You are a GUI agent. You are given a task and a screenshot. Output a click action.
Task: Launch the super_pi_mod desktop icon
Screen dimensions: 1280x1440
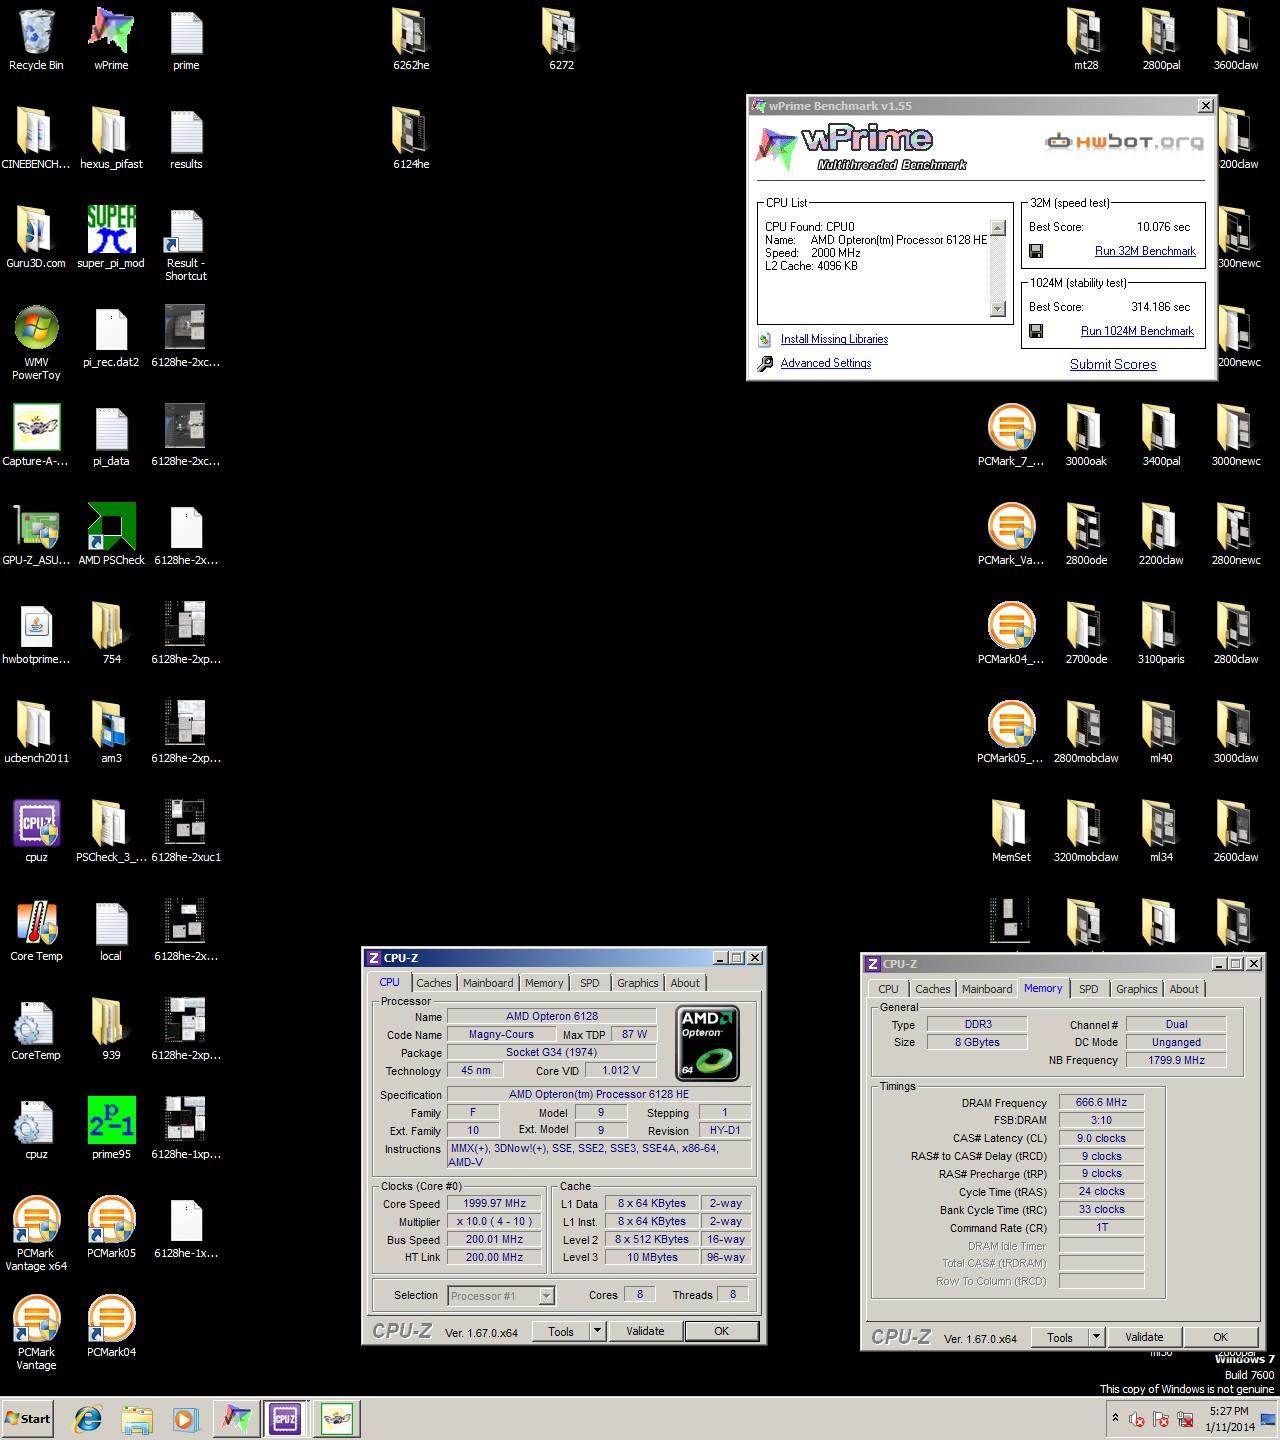click(x=111, y=236)
